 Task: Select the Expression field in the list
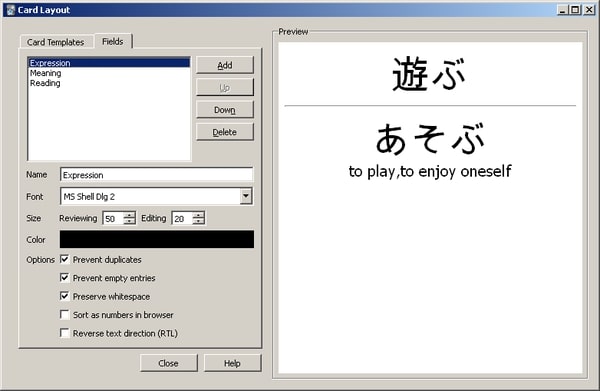[x=109, y=63]
